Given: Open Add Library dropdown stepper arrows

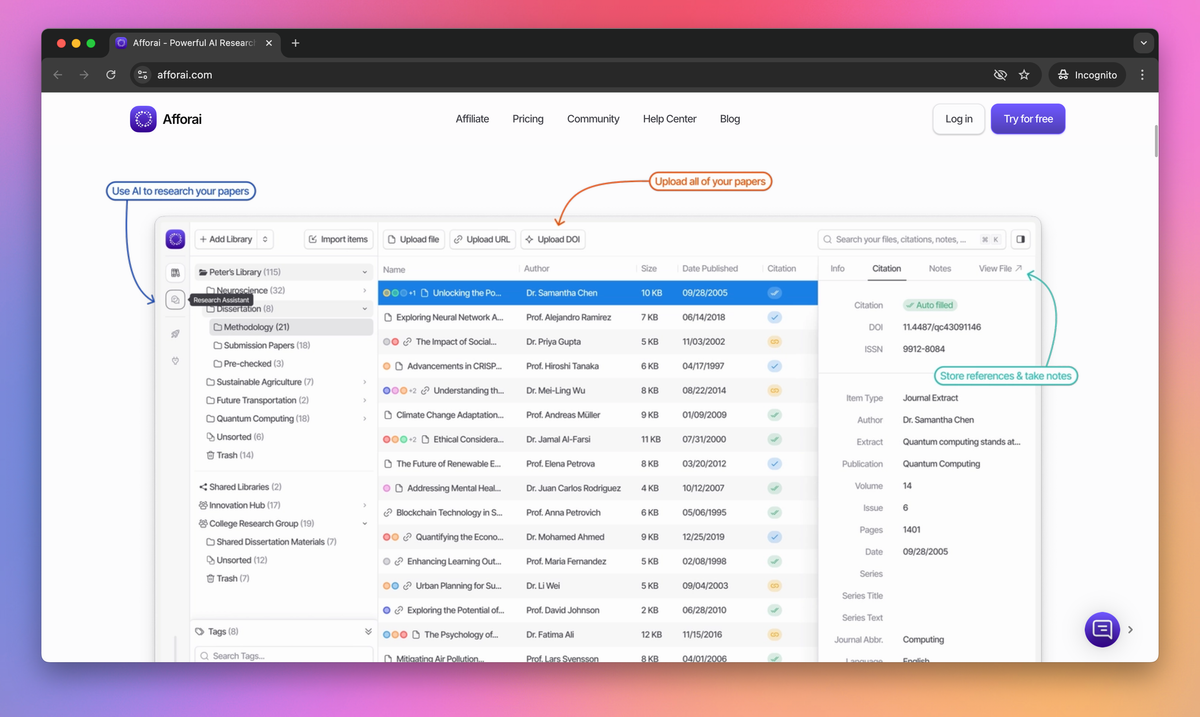Looking at the screenshot, I should (x=265, y=239).
